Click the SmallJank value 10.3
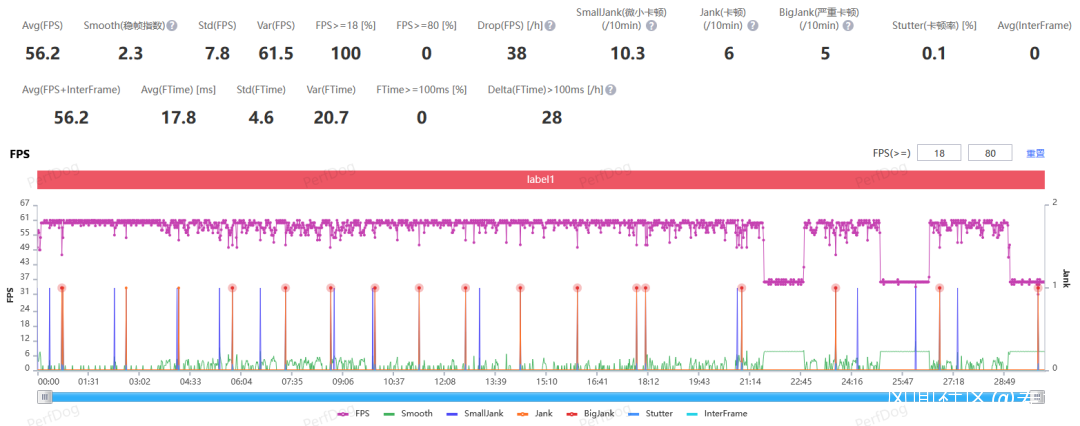Viewport: 1080px width, 426px height. pos(627,54)
